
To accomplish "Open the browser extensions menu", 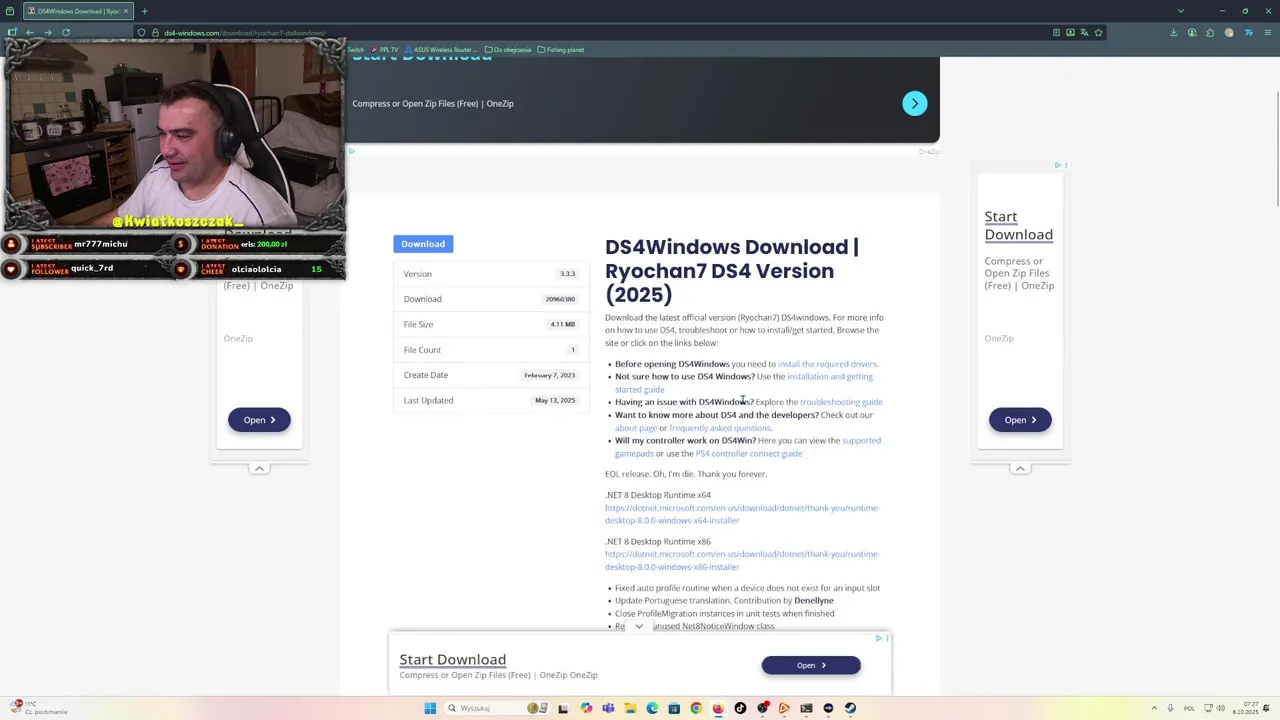I will (1210, 33).
